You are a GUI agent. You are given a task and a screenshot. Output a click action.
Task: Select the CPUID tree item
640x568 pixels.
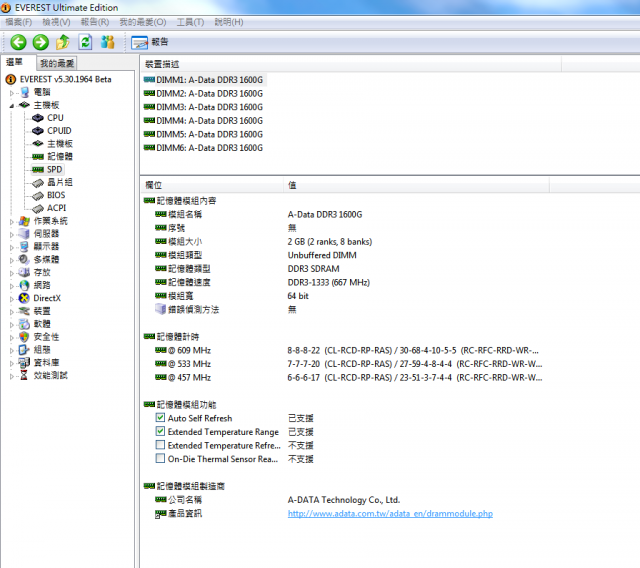pos(59,131)
